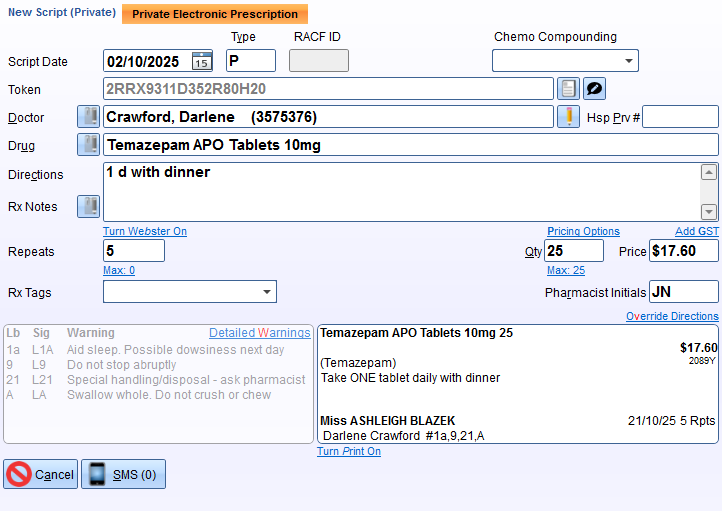The image size is (722, 511).
Task: Toggle Add GST on price
Action: [x=696, y=231]
